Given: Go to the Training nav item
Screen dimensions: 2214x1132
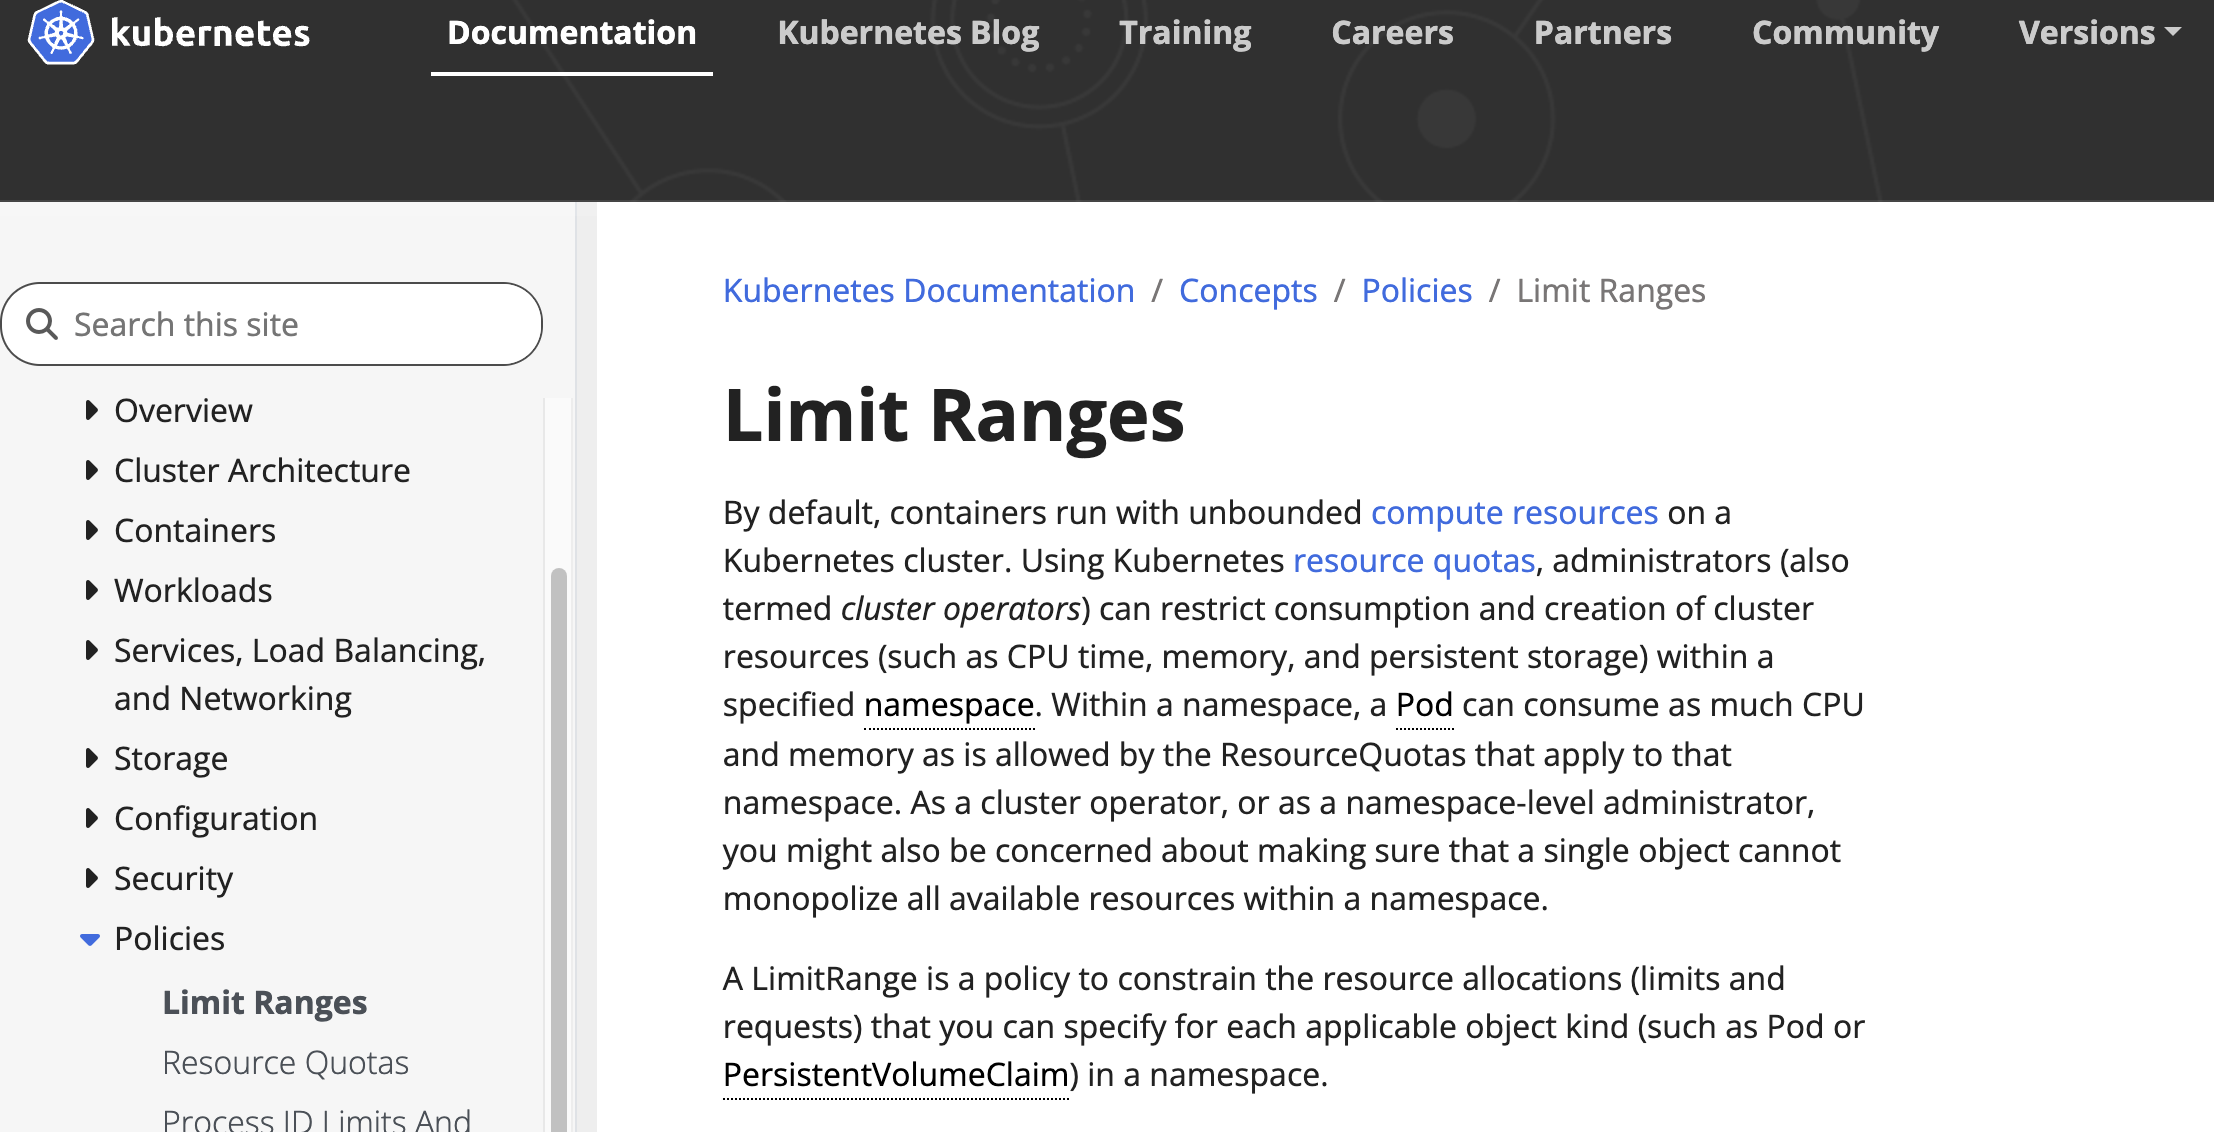Looking at the screenshot, I should tap(1185, 33).
